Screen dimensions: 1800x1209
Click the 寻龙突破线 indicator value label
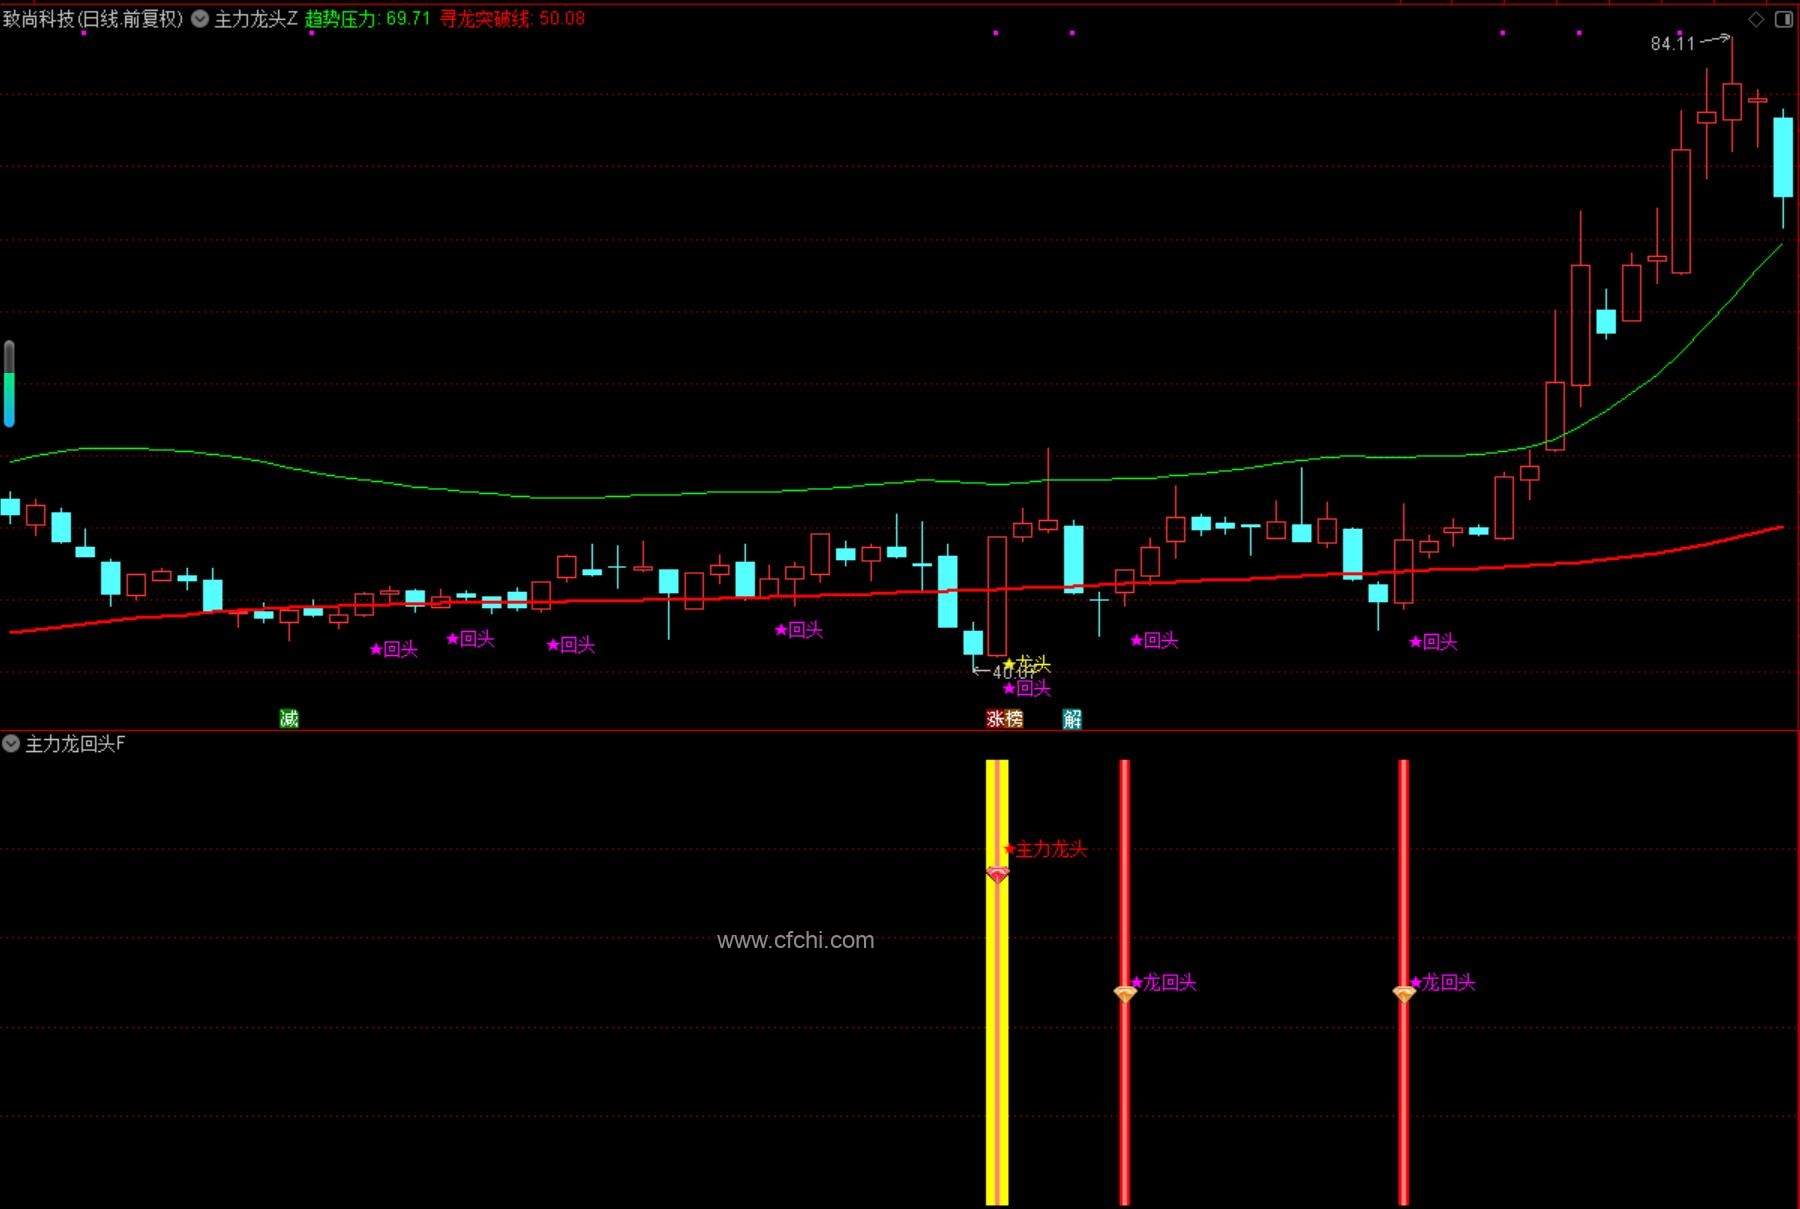pos(512,19)
